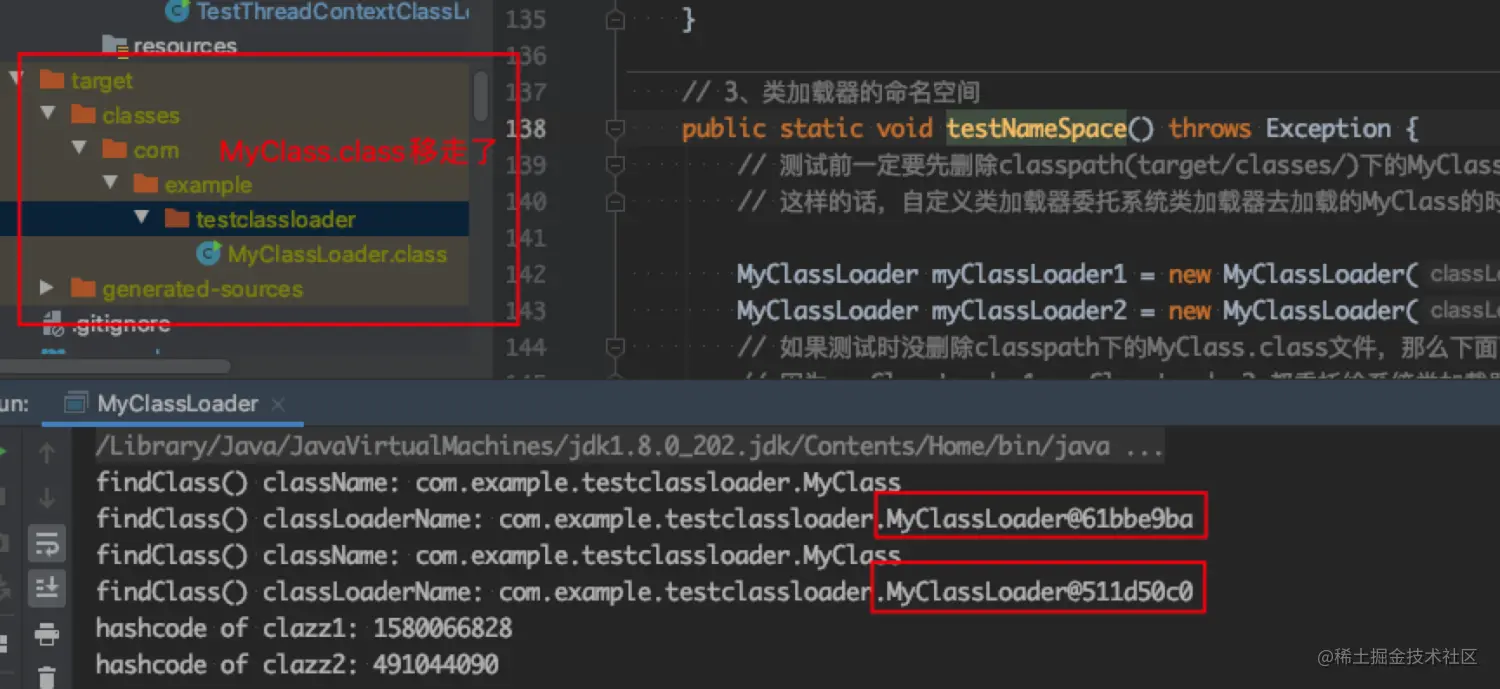
Task: Click myClassLoader1 variable on line 142
Action: (x=1029, y=275)
